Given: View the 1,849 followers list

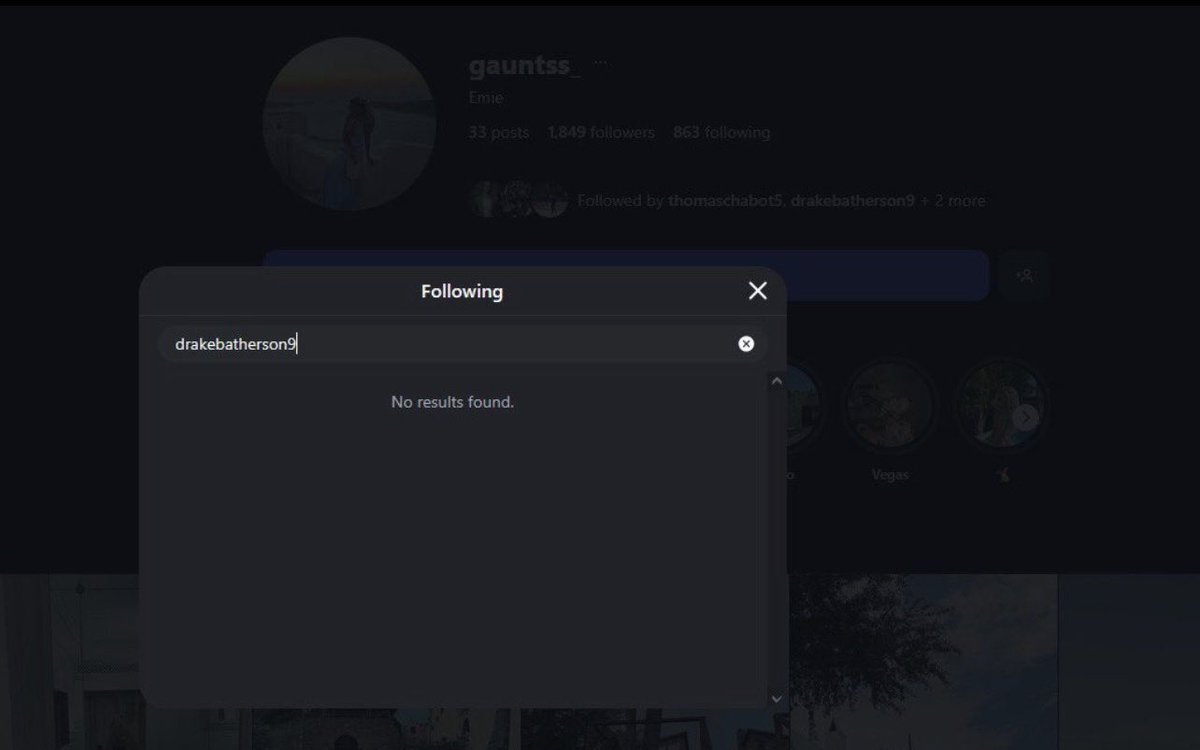Looking at the screenshot, I should [x=601, y=132].
